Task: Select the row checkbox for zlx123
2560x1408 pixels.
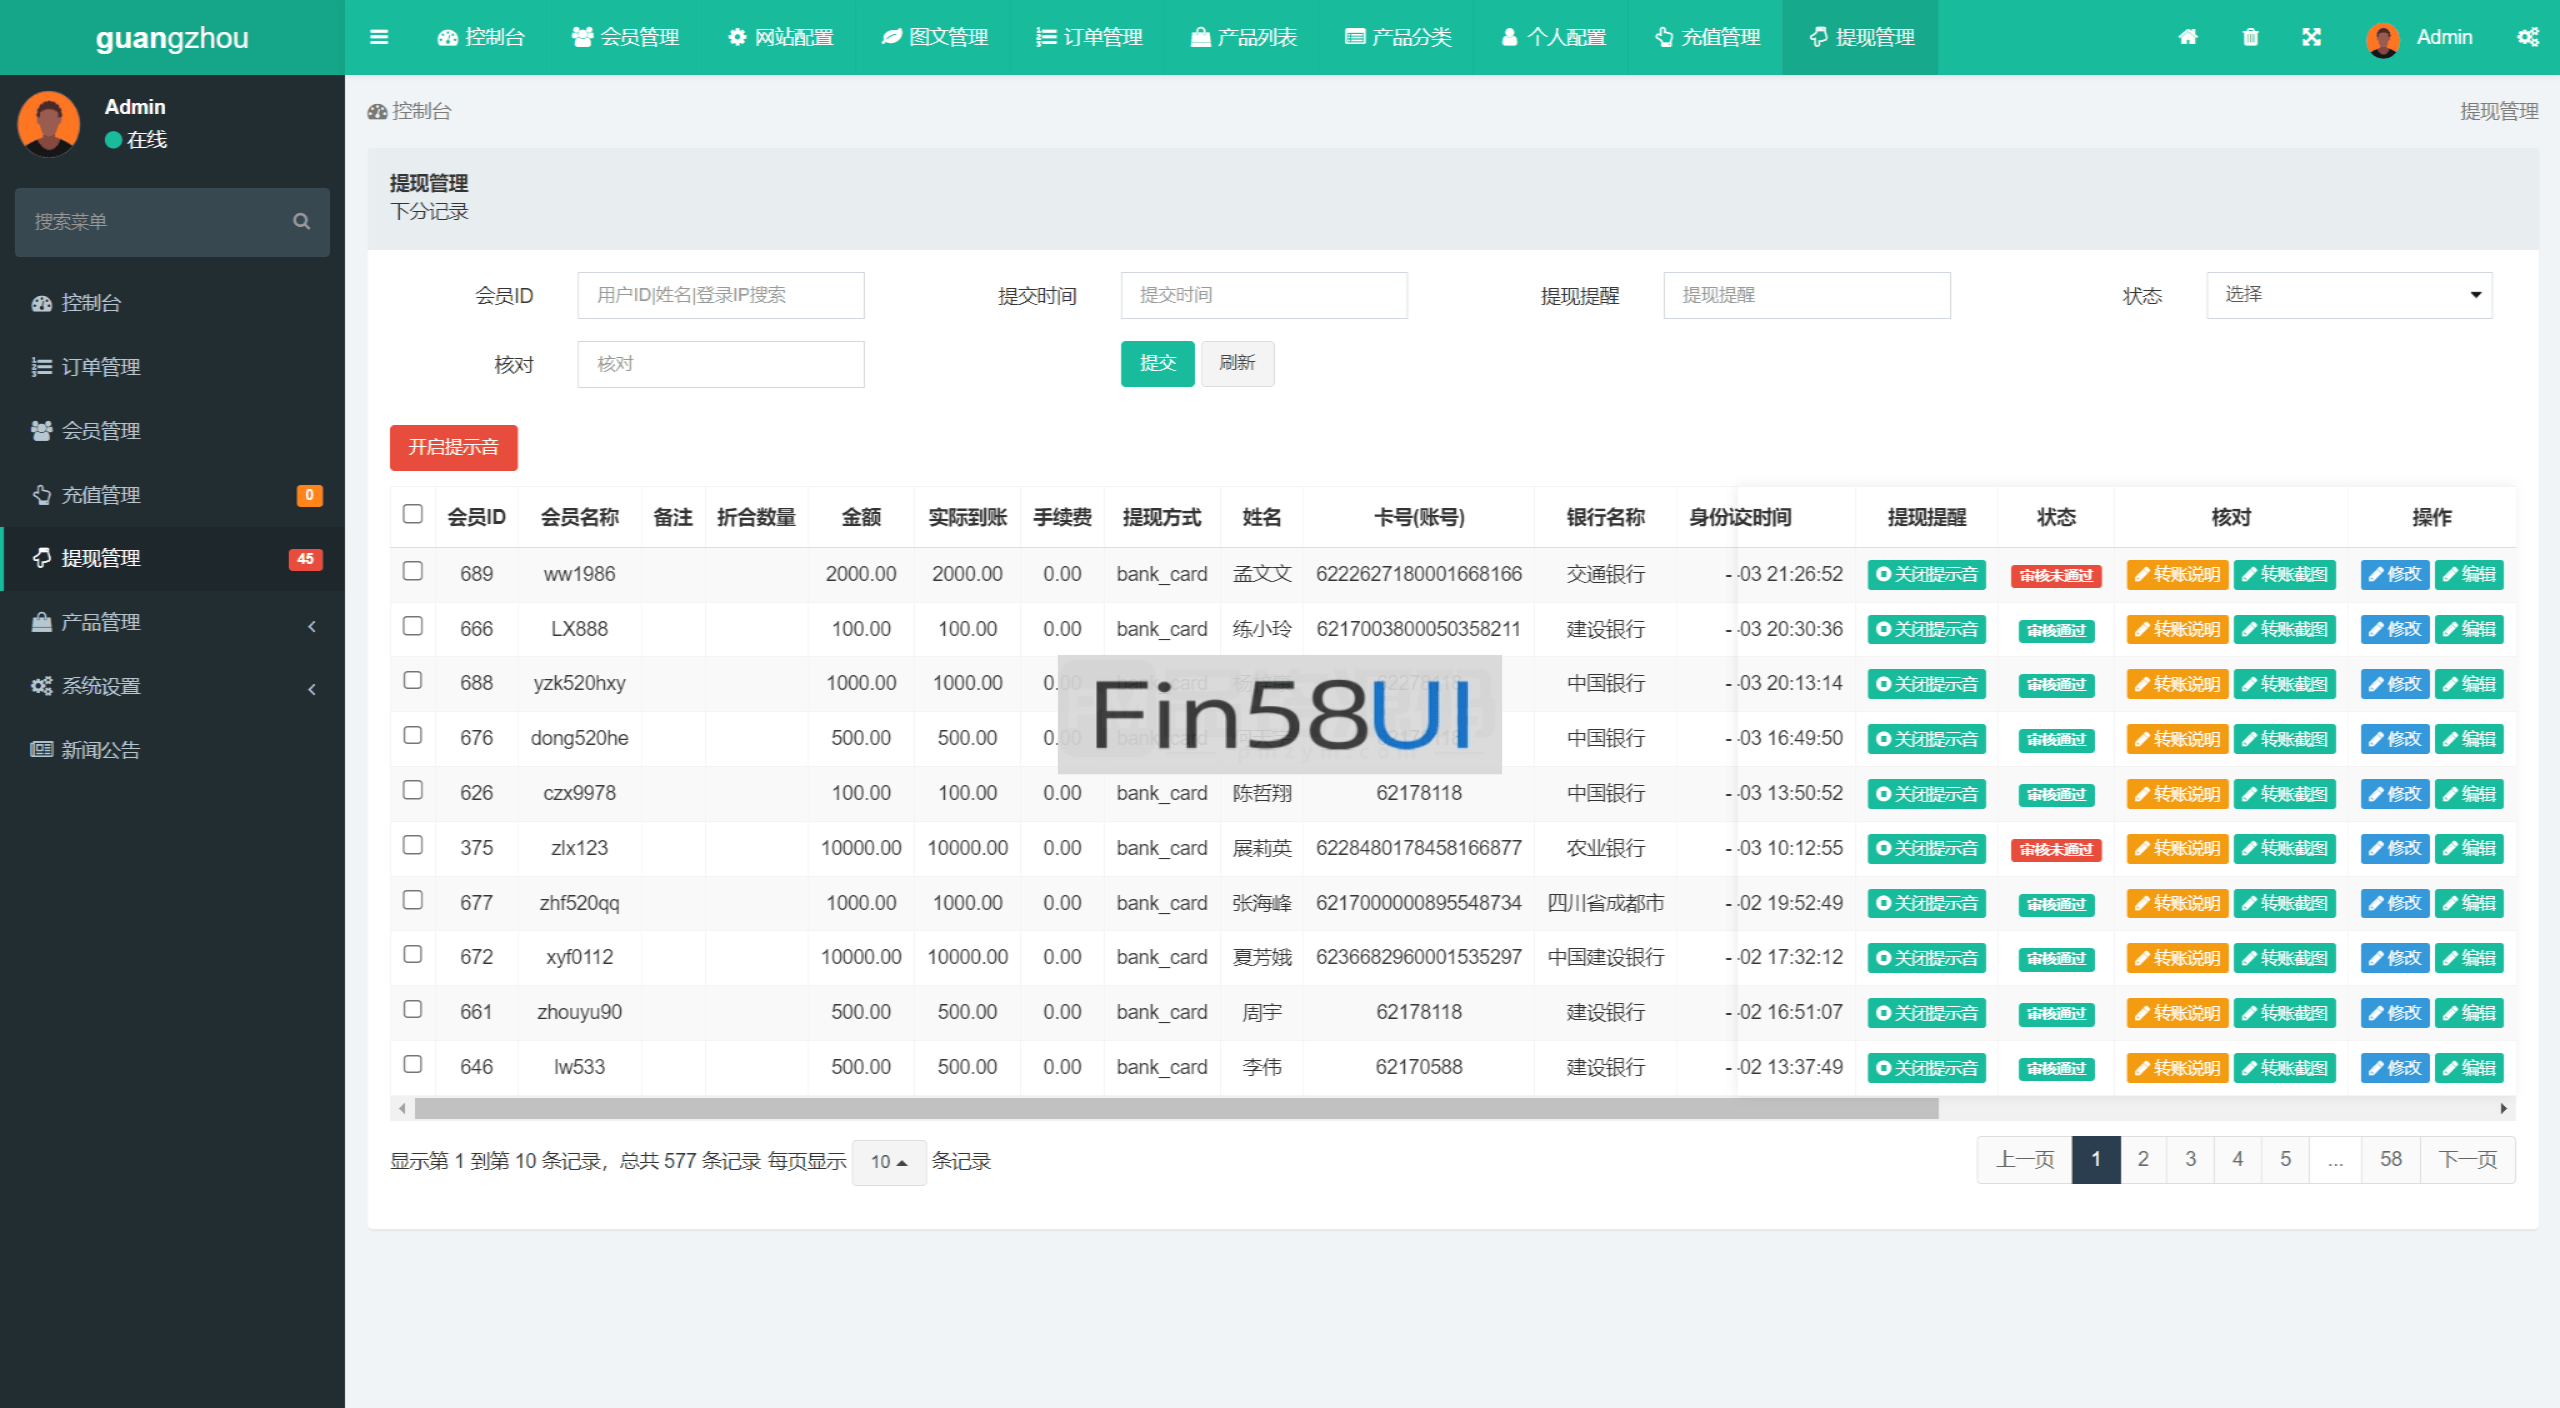Action: point(412,845)
